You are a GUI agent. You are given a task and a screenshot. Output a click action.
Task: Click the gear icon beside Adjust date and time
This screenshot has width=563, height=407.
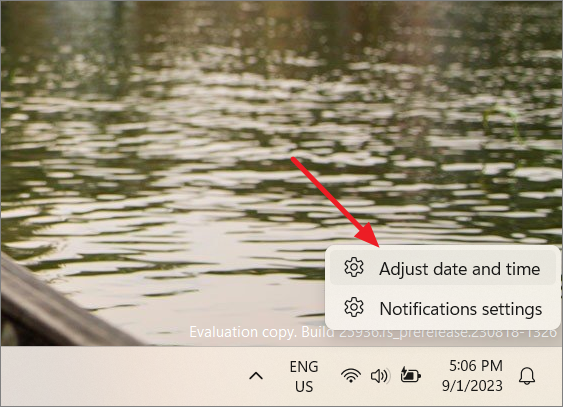pyautogui.click(x=354, y=267)
